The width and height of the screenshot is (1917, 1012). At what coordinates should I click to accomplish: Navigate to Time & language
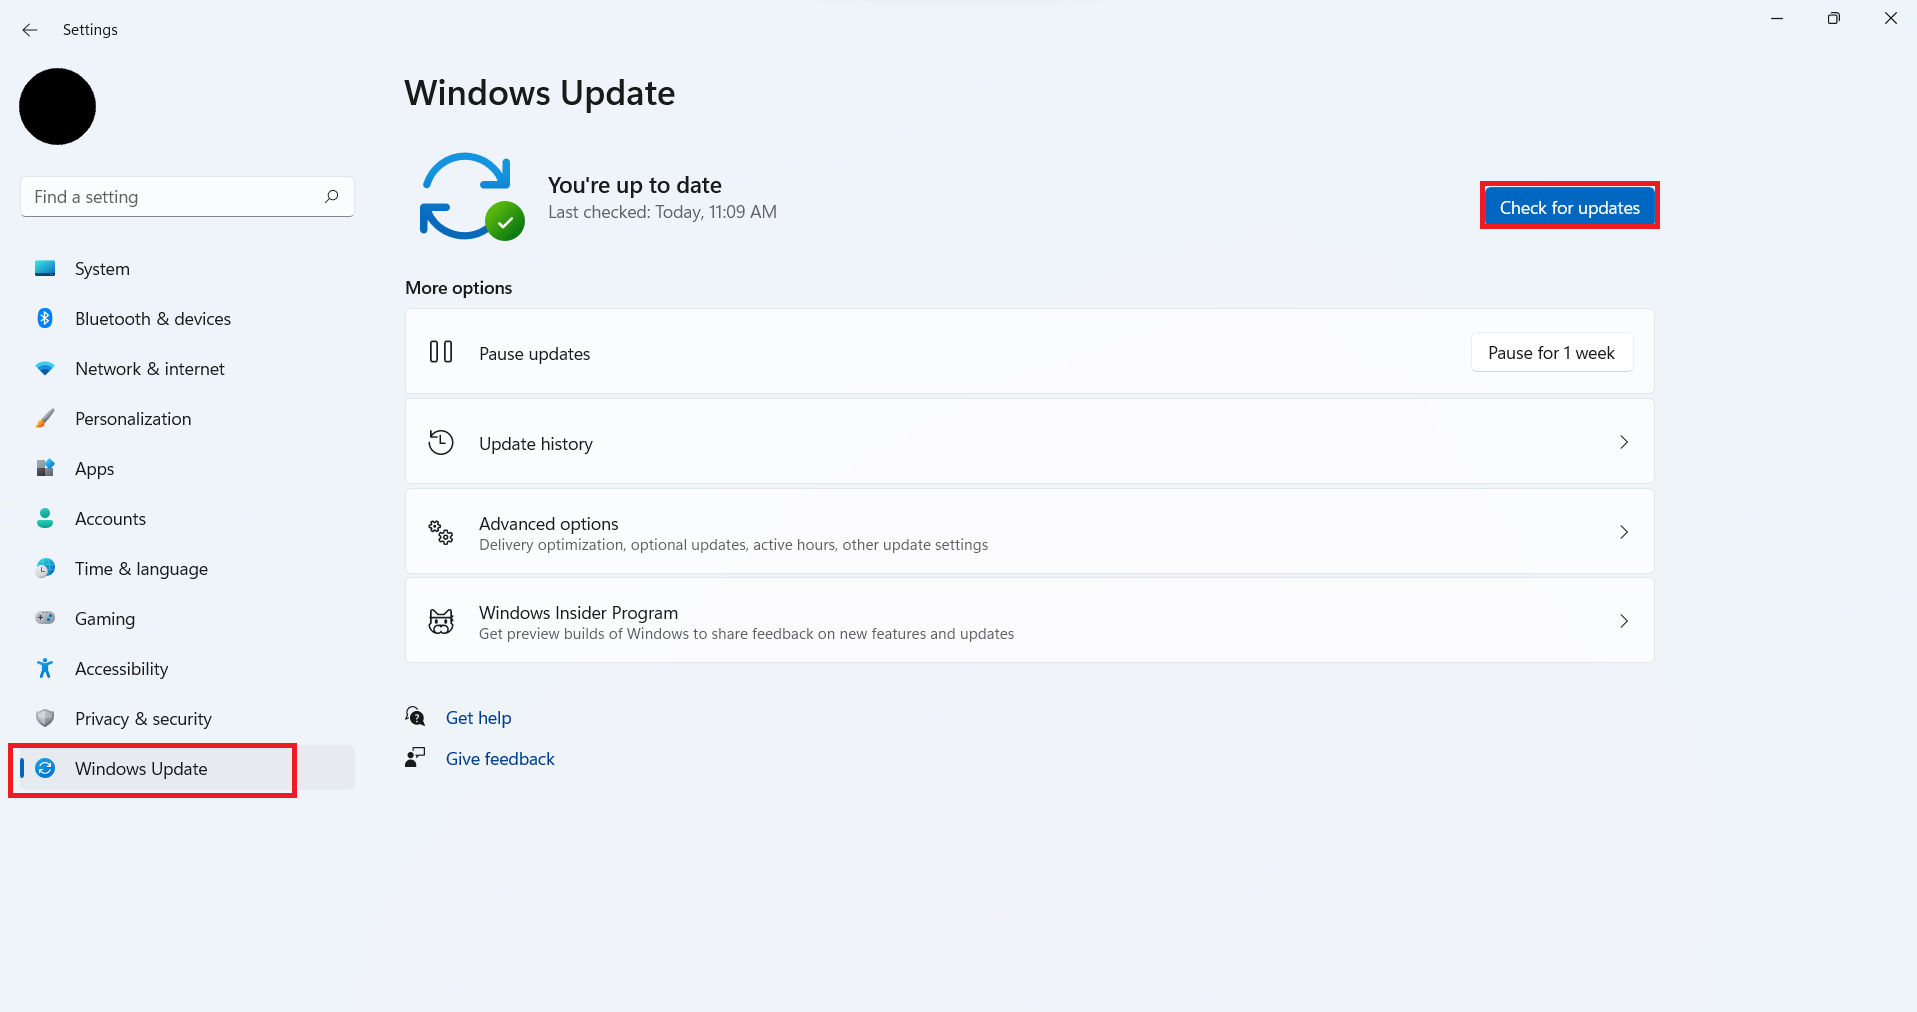point(187,568)
